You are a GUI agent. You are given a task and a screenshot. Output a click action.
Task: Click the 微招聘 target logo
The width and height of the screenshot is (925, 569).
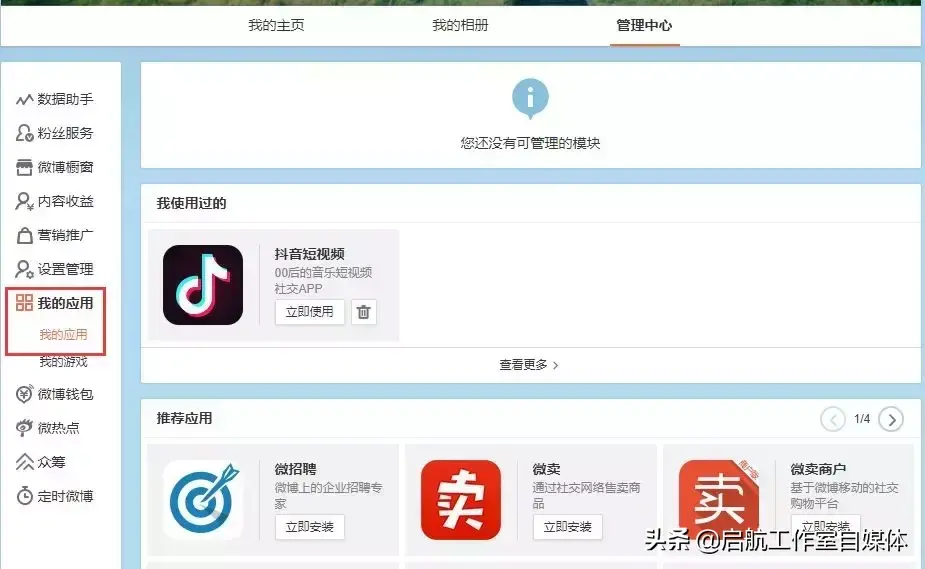(203, 500)
